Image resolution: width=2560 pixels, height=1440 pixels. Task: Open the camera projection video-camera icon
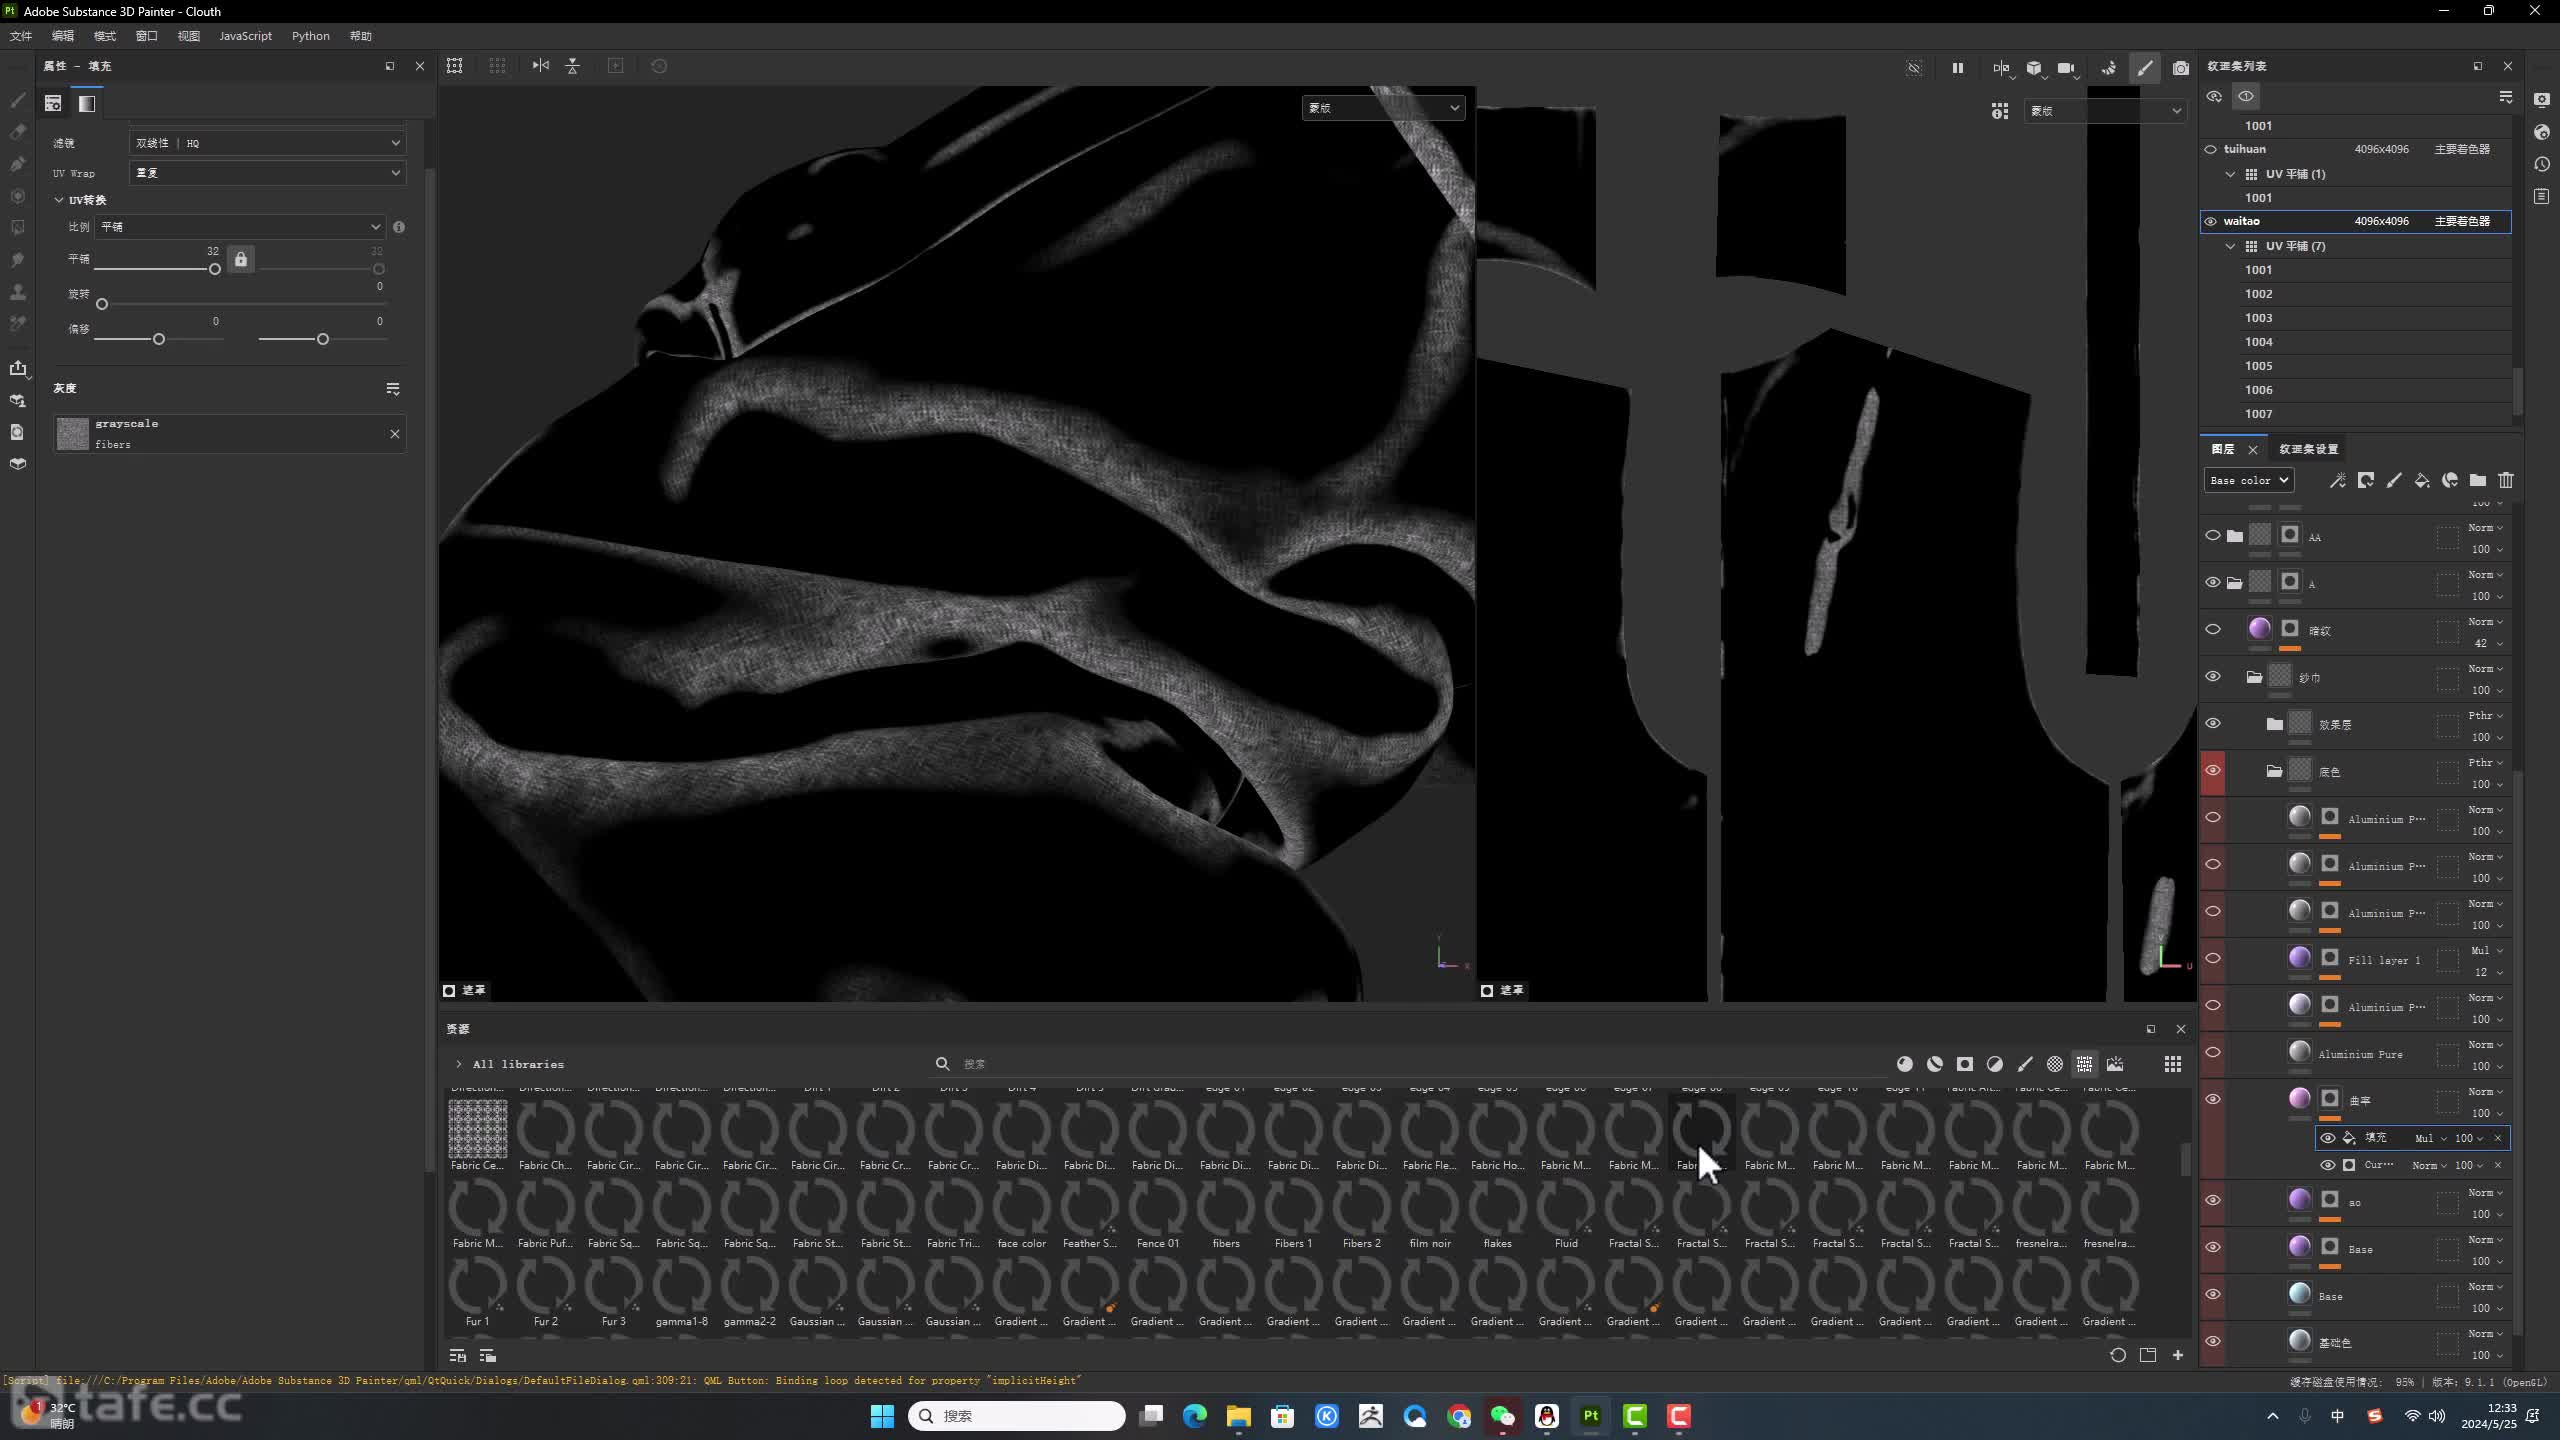[x=2066, y=68]
